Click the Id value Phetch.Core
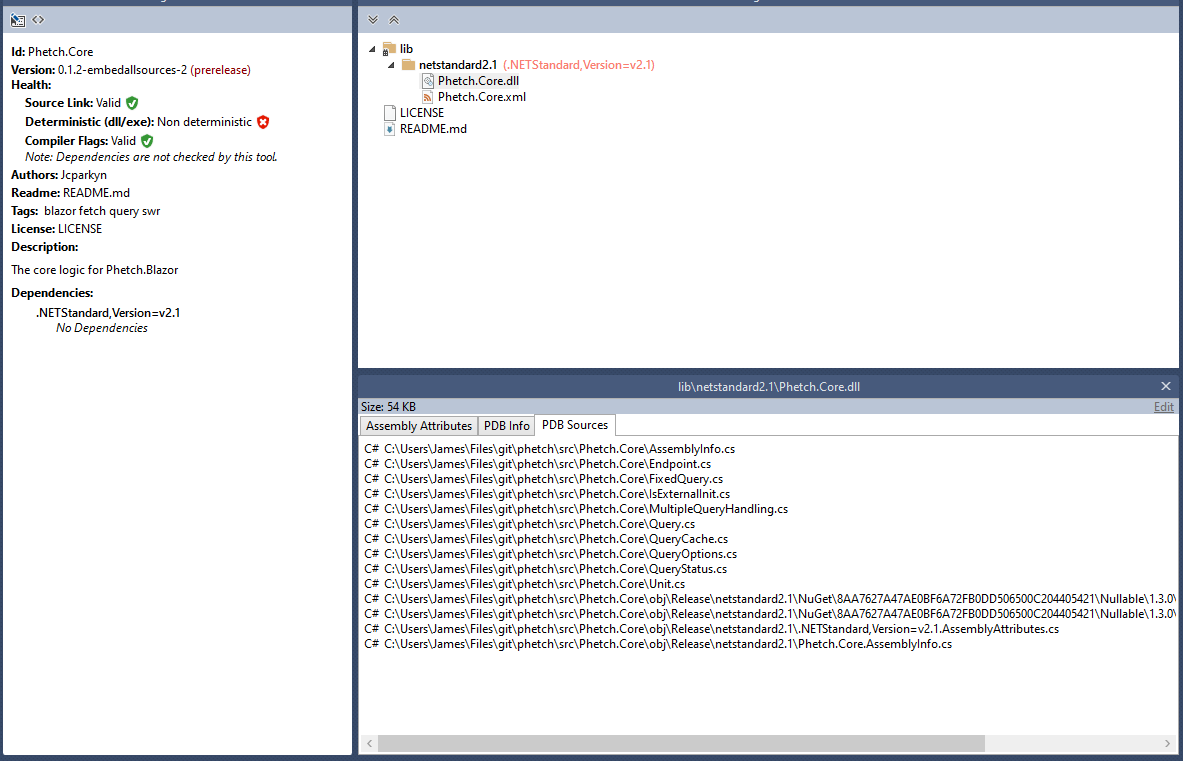The width and height of the screenshot is (1183, 761). (x=60, y=52)
